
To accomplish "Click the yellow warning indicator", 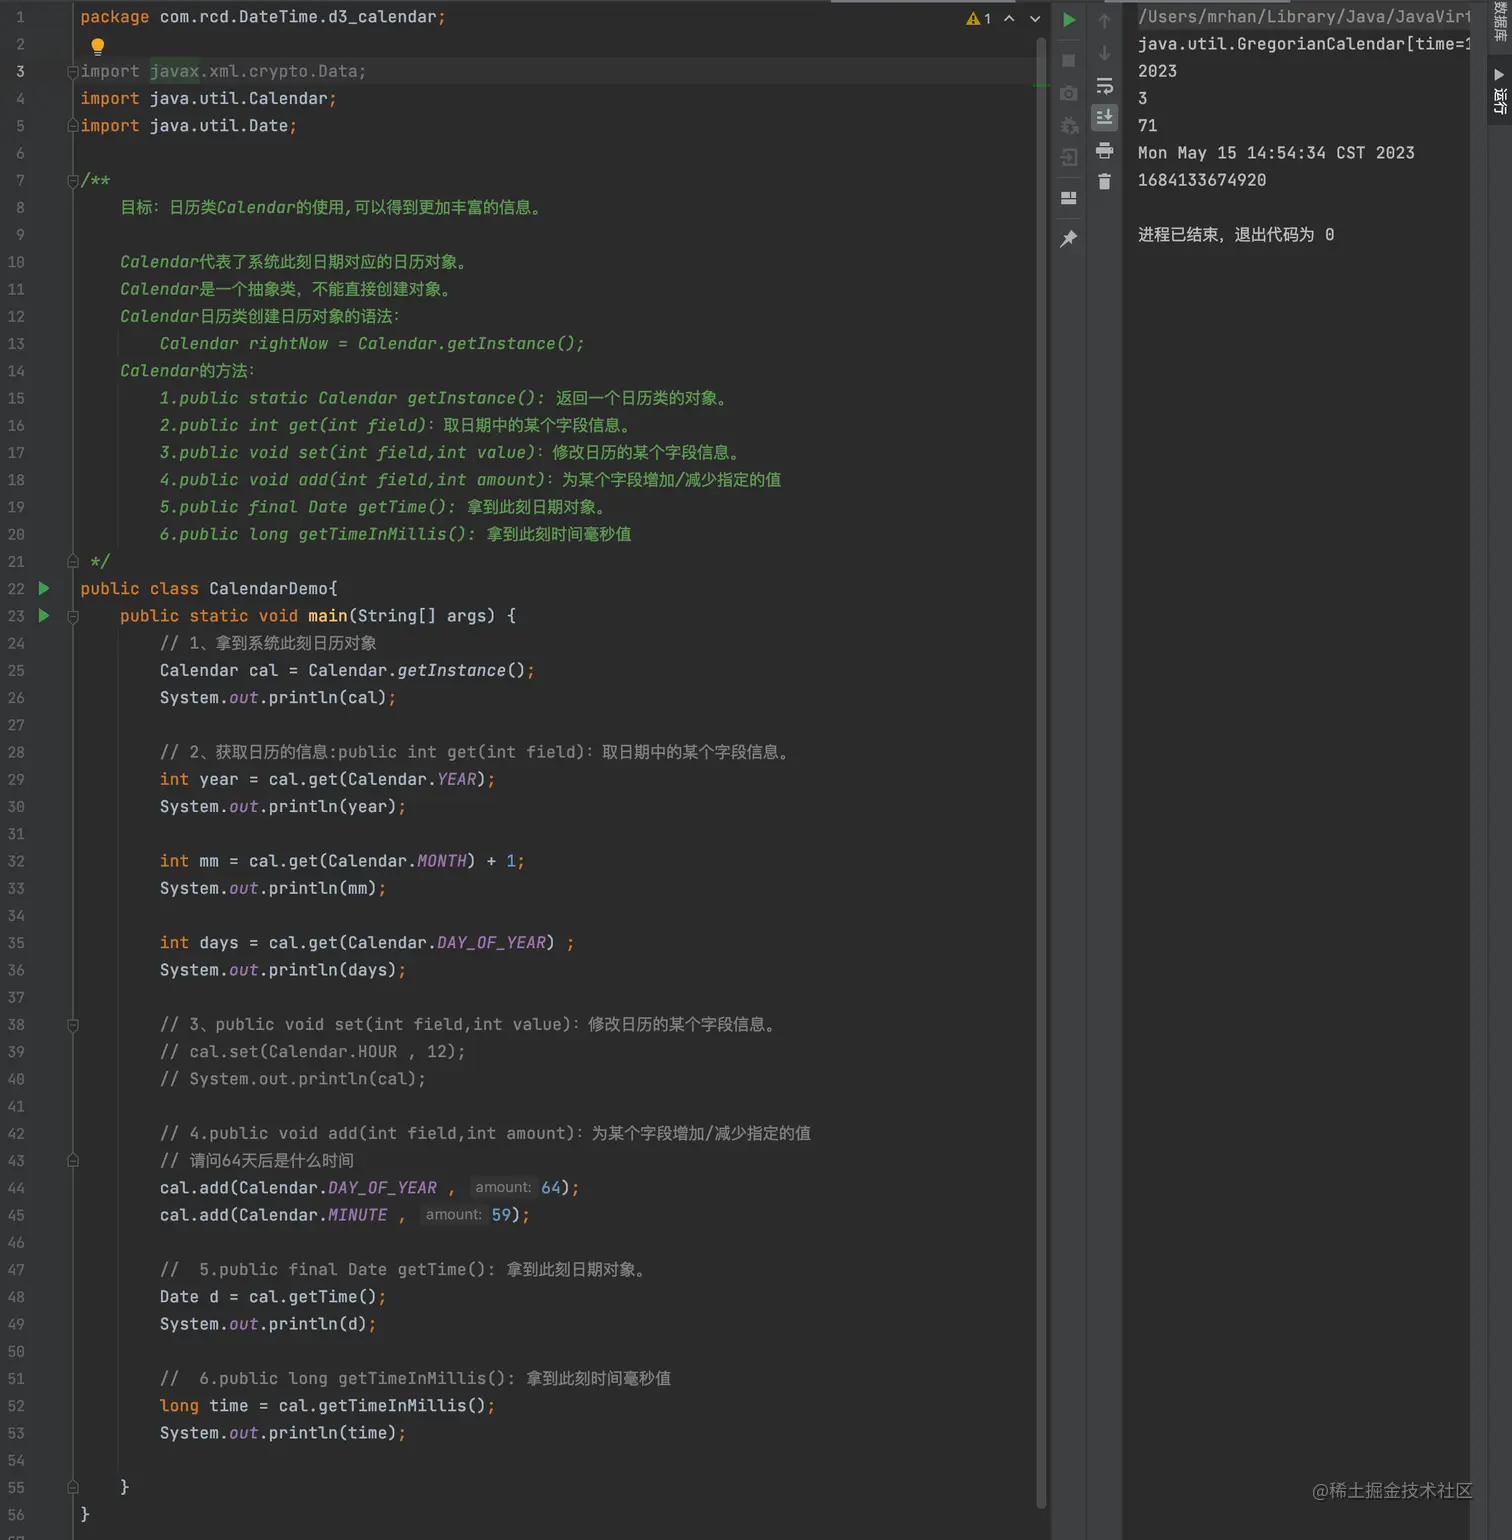I will [978, 18].
